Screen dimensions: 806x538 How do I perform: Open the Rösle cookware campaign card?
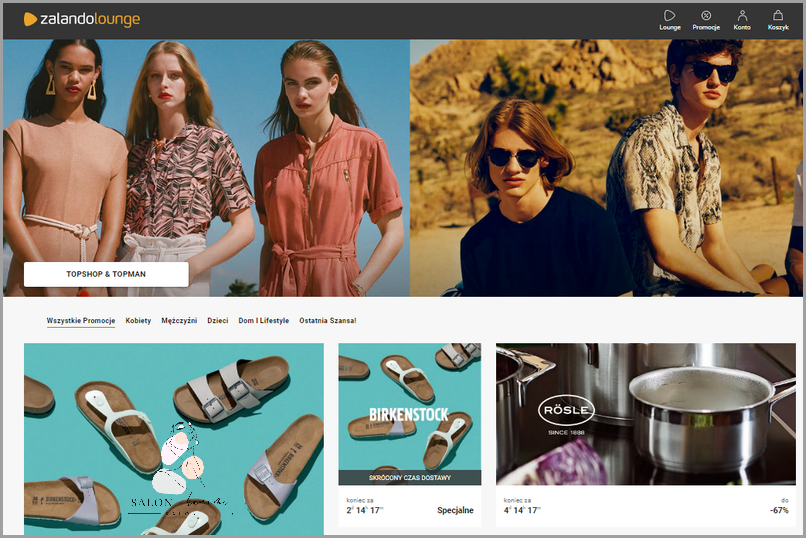[x=646, y=435]
